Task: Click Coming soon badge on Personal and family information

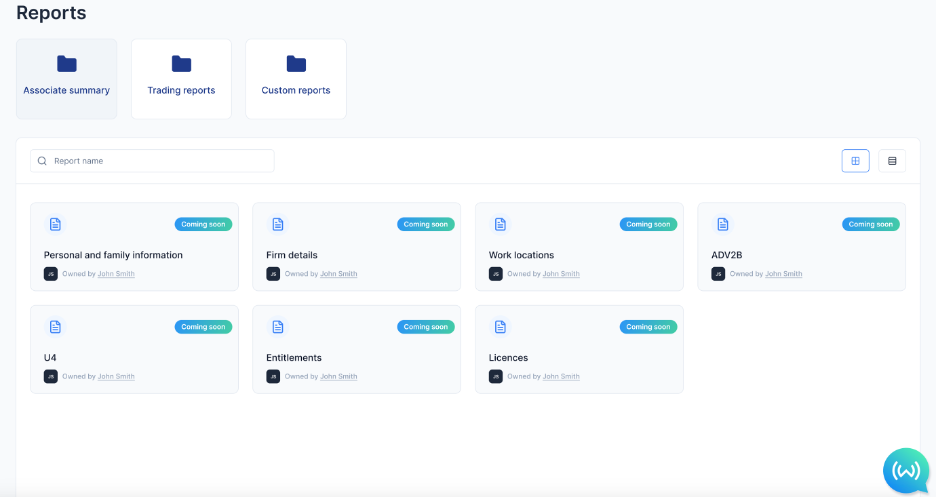Action: (203, 224)
